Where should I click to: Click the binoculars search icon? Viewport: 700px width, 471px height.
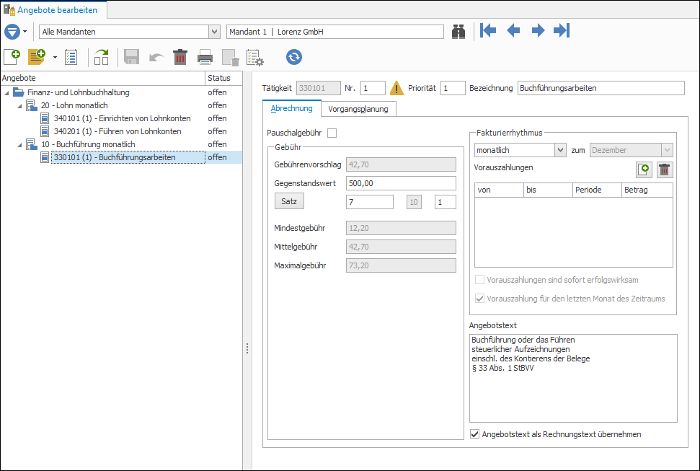pos(458,32)
